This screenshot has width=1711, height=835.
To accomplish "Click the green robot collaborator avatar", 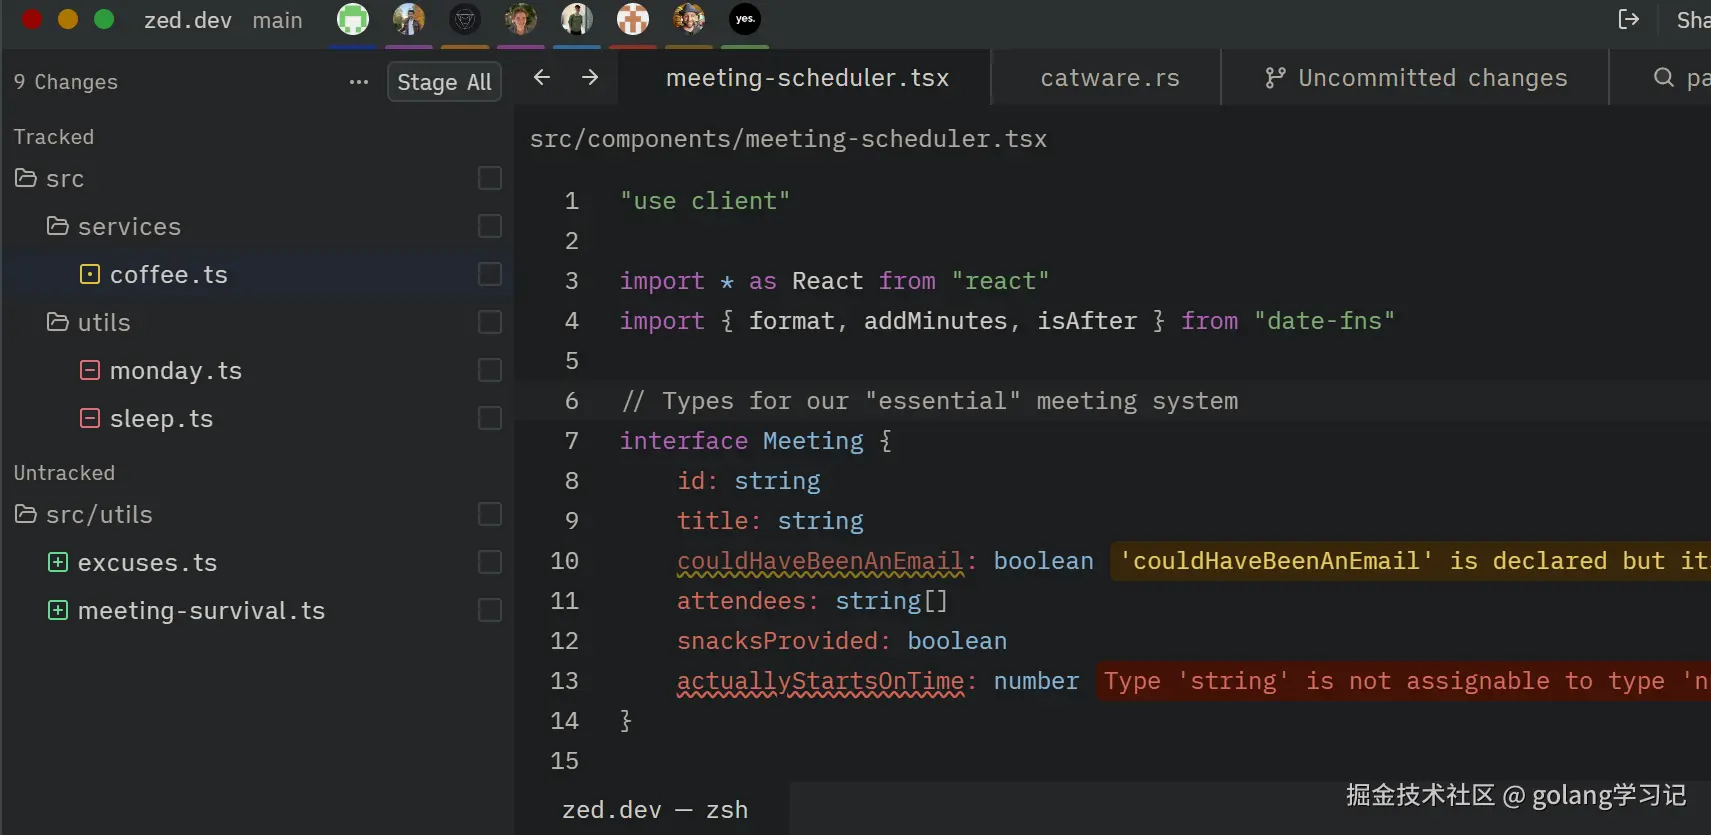I will (x=353, y=19).
